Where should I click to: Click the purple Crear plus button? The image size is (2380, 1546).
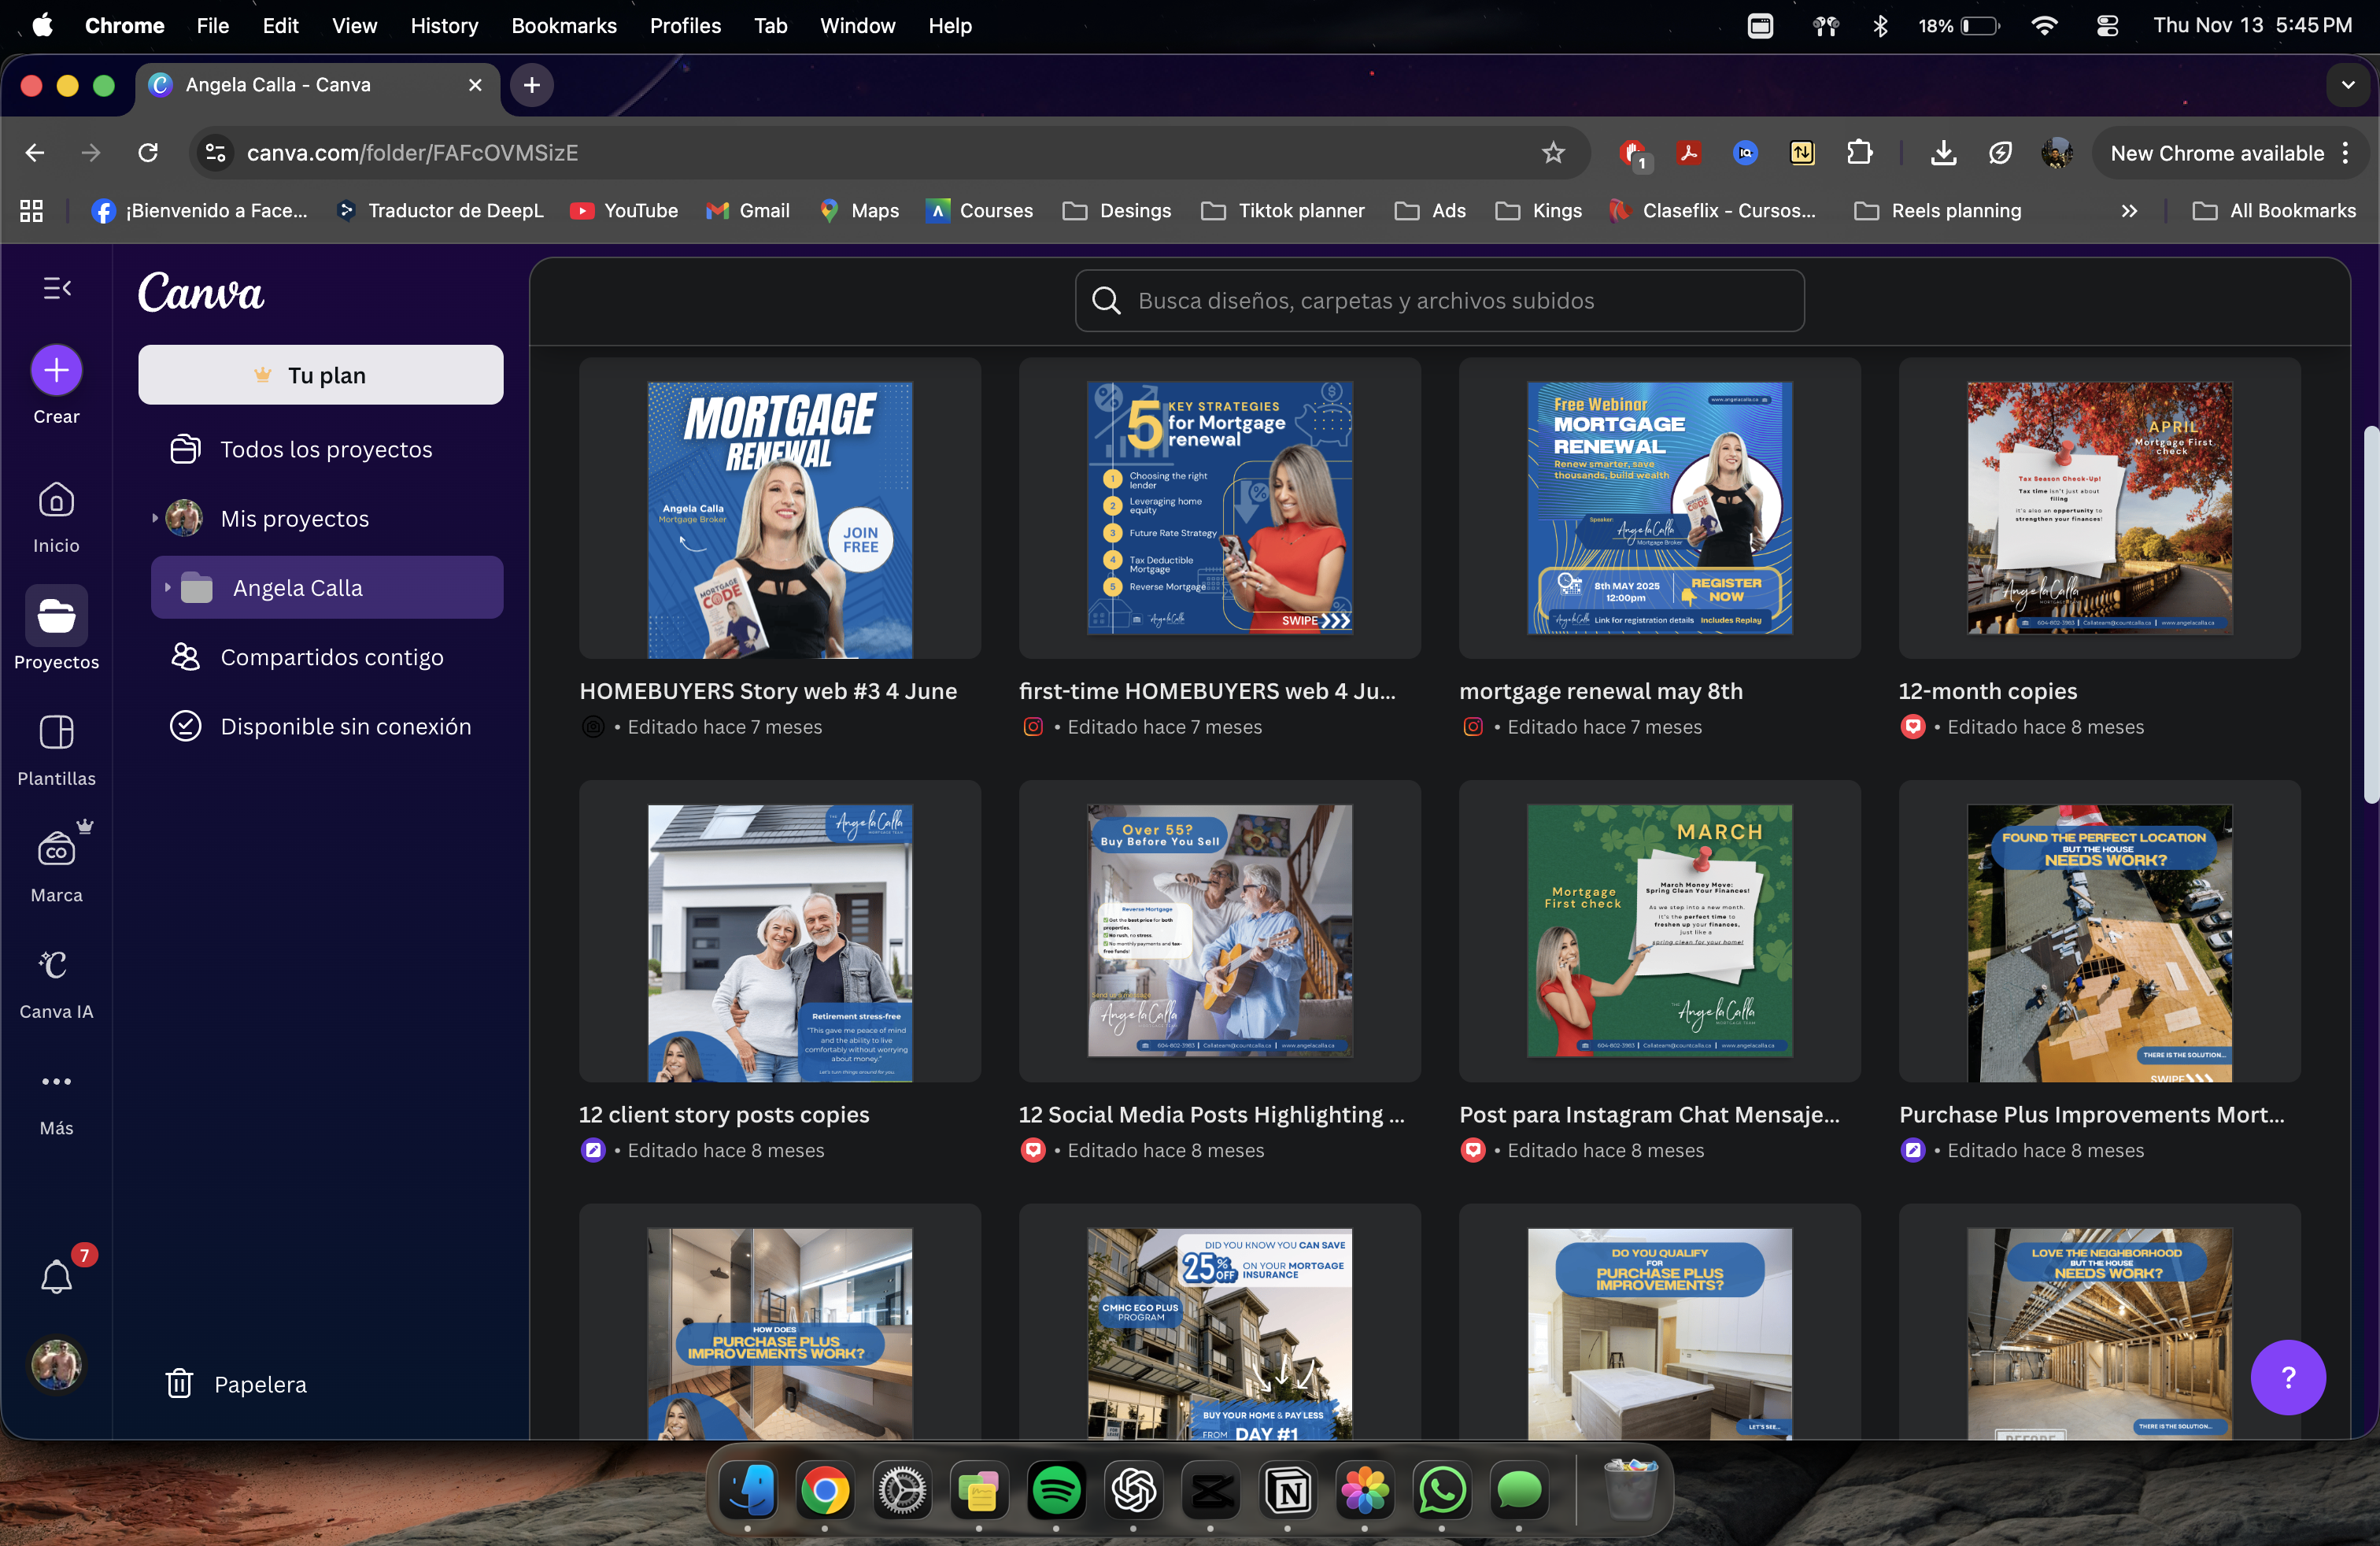[x=56, y=370]
